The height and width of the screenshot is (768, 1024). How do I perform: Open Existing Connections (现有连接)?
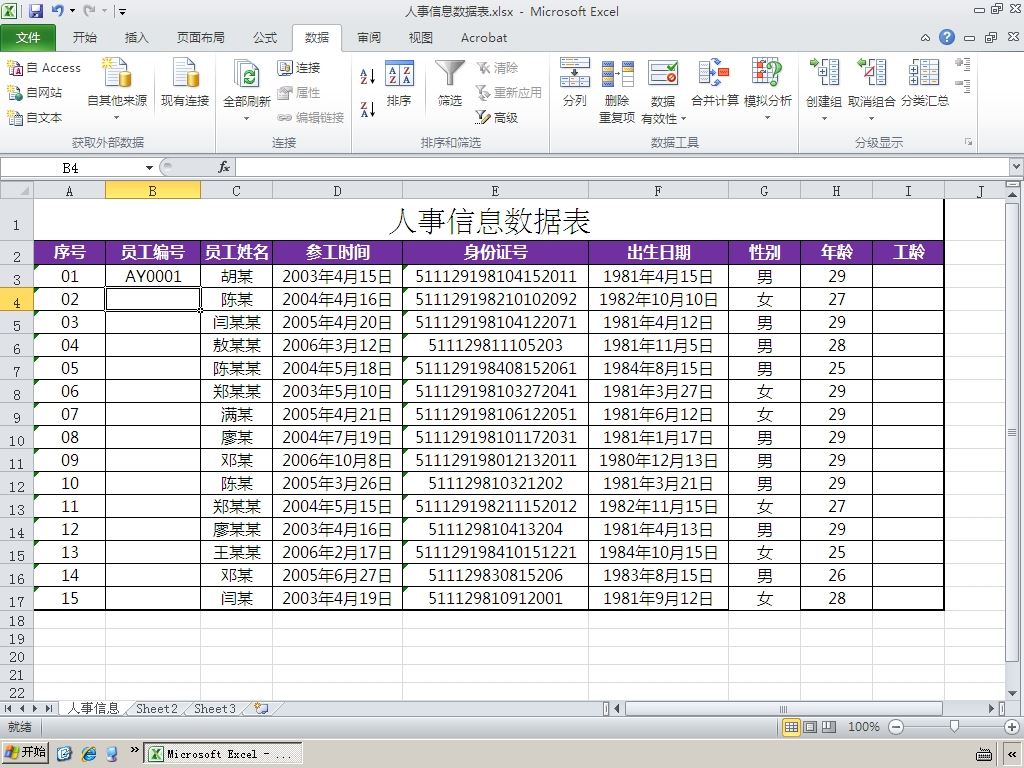click(185, 82)
